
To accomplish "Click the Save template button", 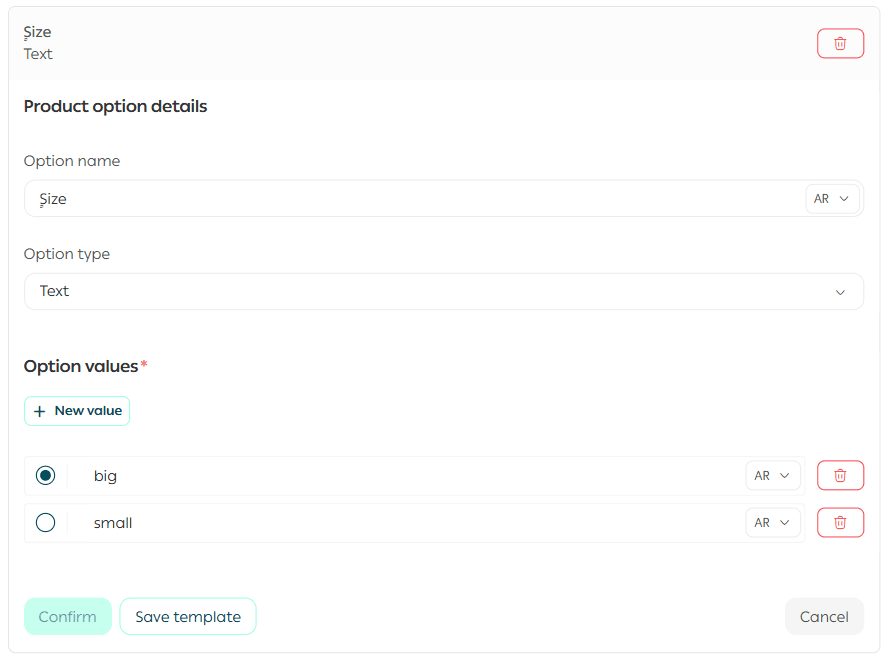I will [x=188, y=617].
